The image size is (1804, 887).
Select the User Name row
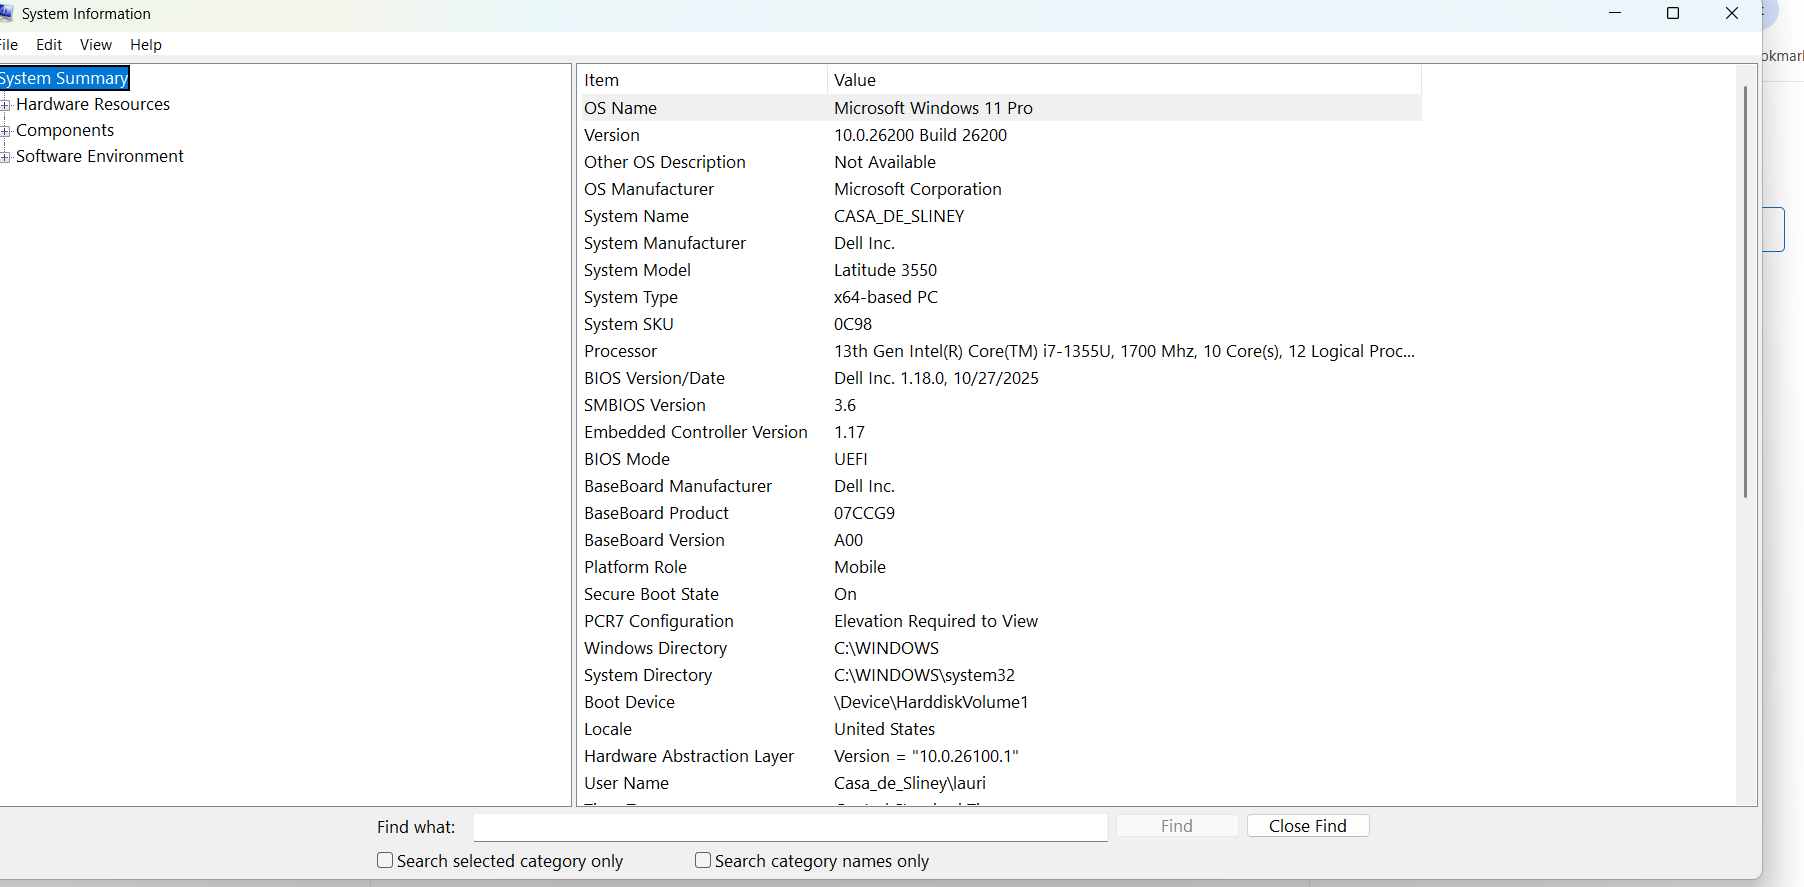pos(1000,783)
